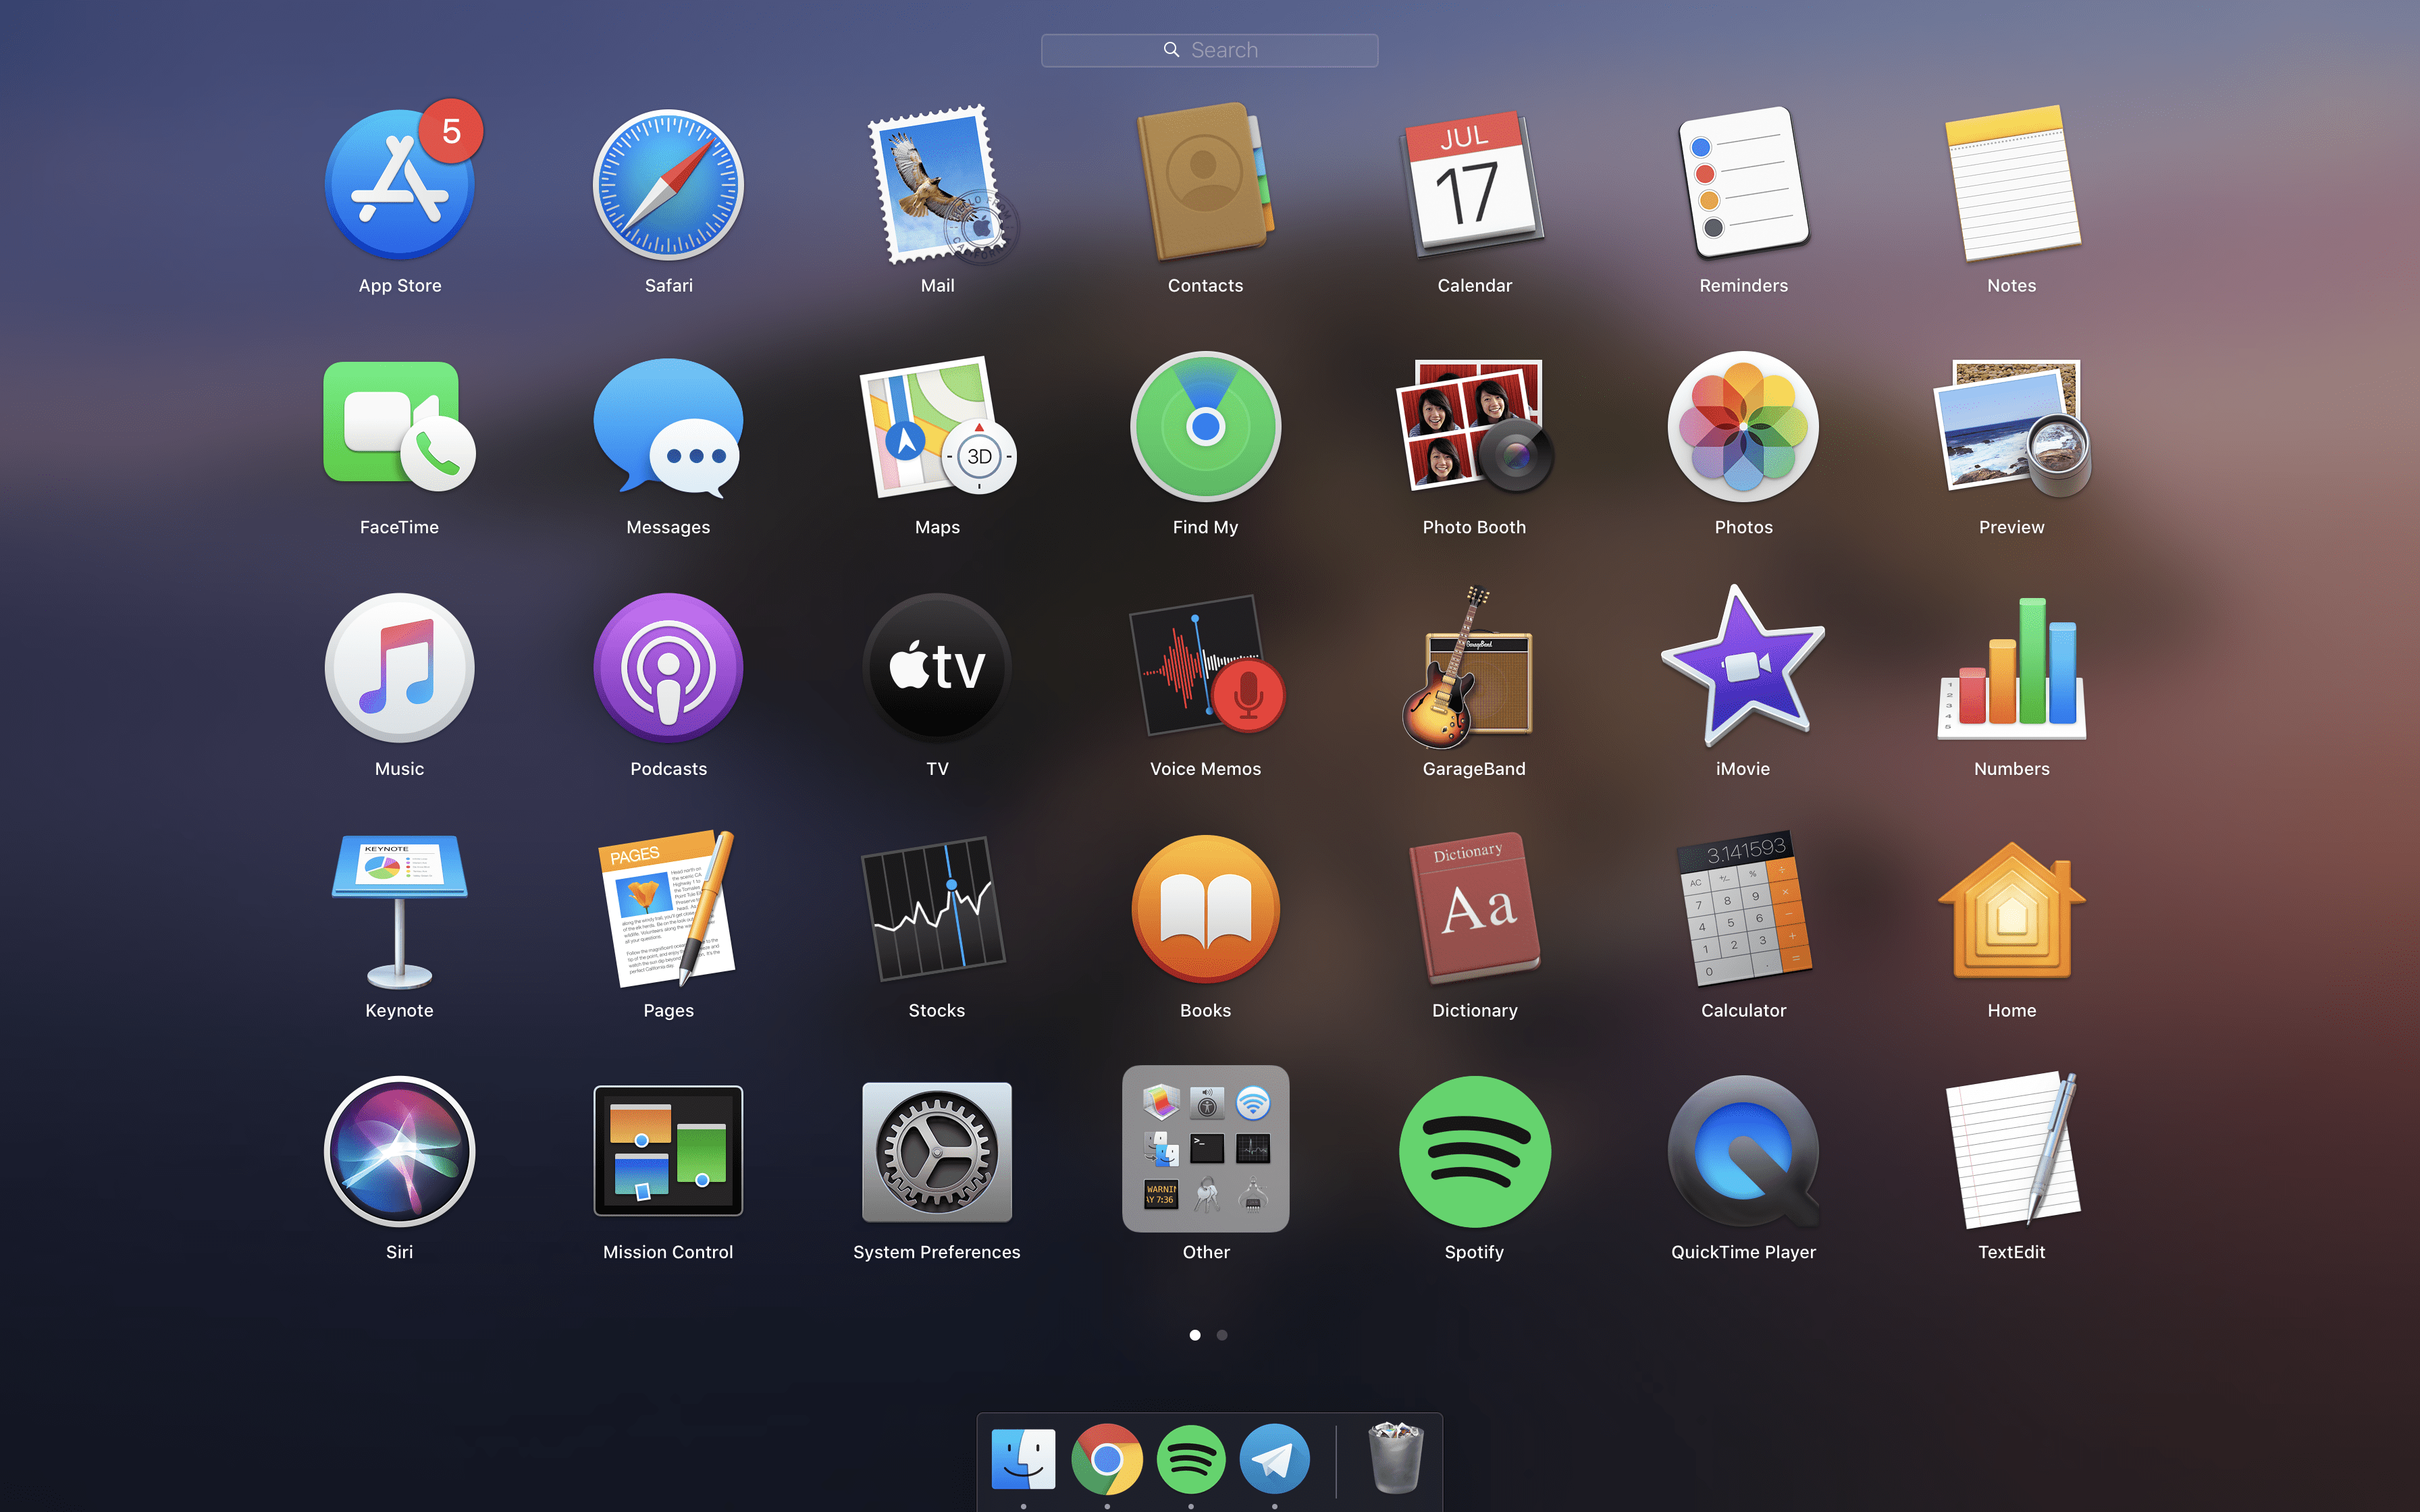This screenshot has height=1512, width=2420.
Task: Open Finder in the Dock
Action: coord(1023,1459)
